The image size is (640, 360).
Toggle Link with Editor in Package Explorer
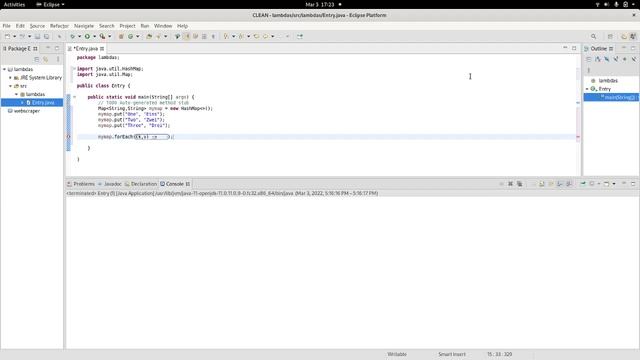(x=46, y=60)
